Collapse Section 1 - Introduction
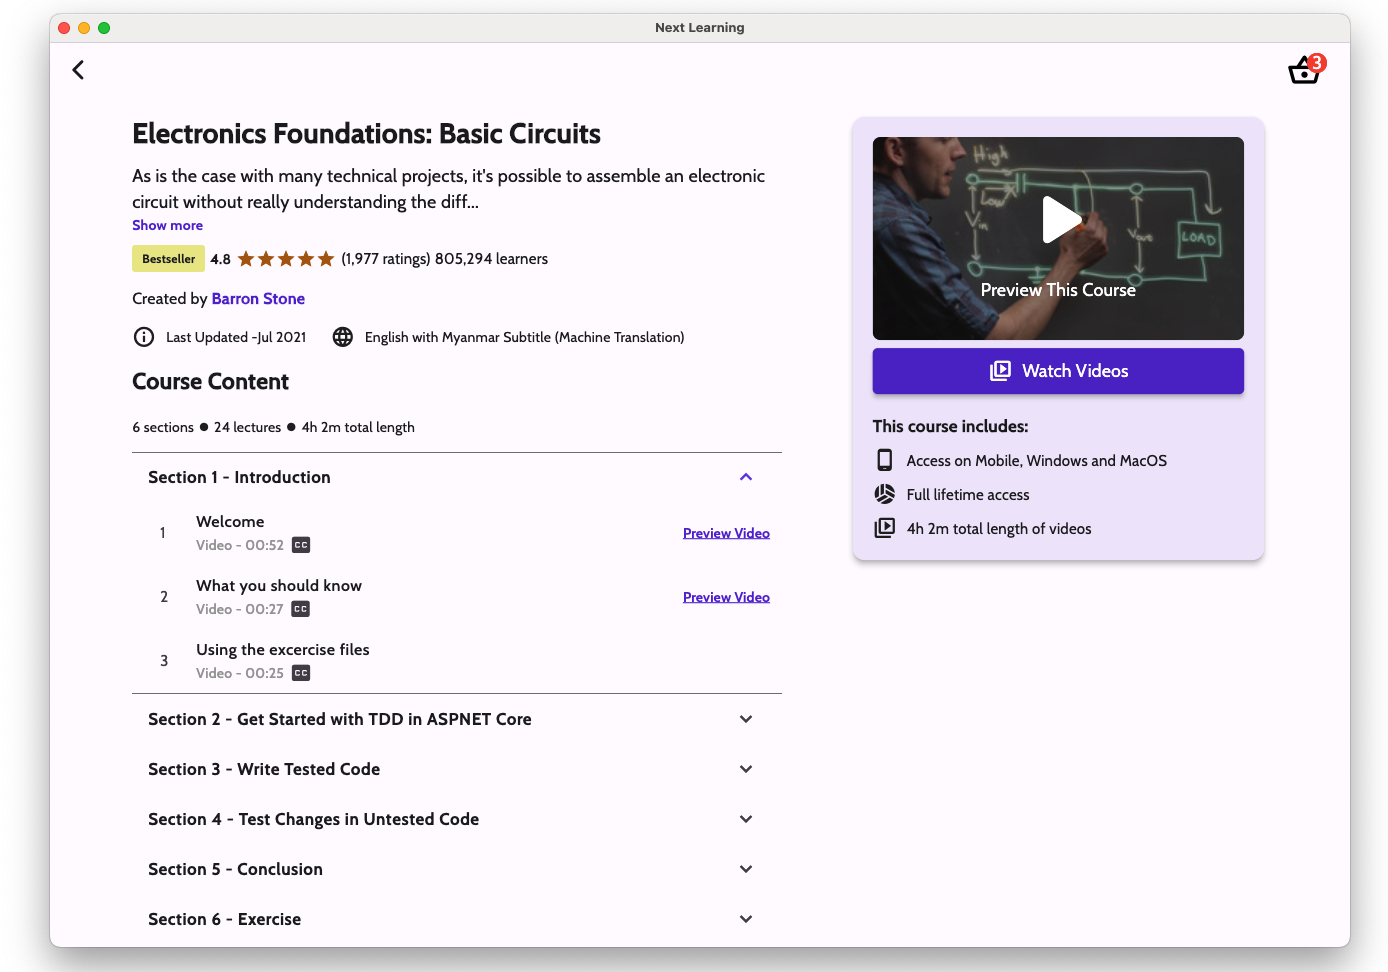The width and height of the screenshot is (1388, 972). pos(745,477)
